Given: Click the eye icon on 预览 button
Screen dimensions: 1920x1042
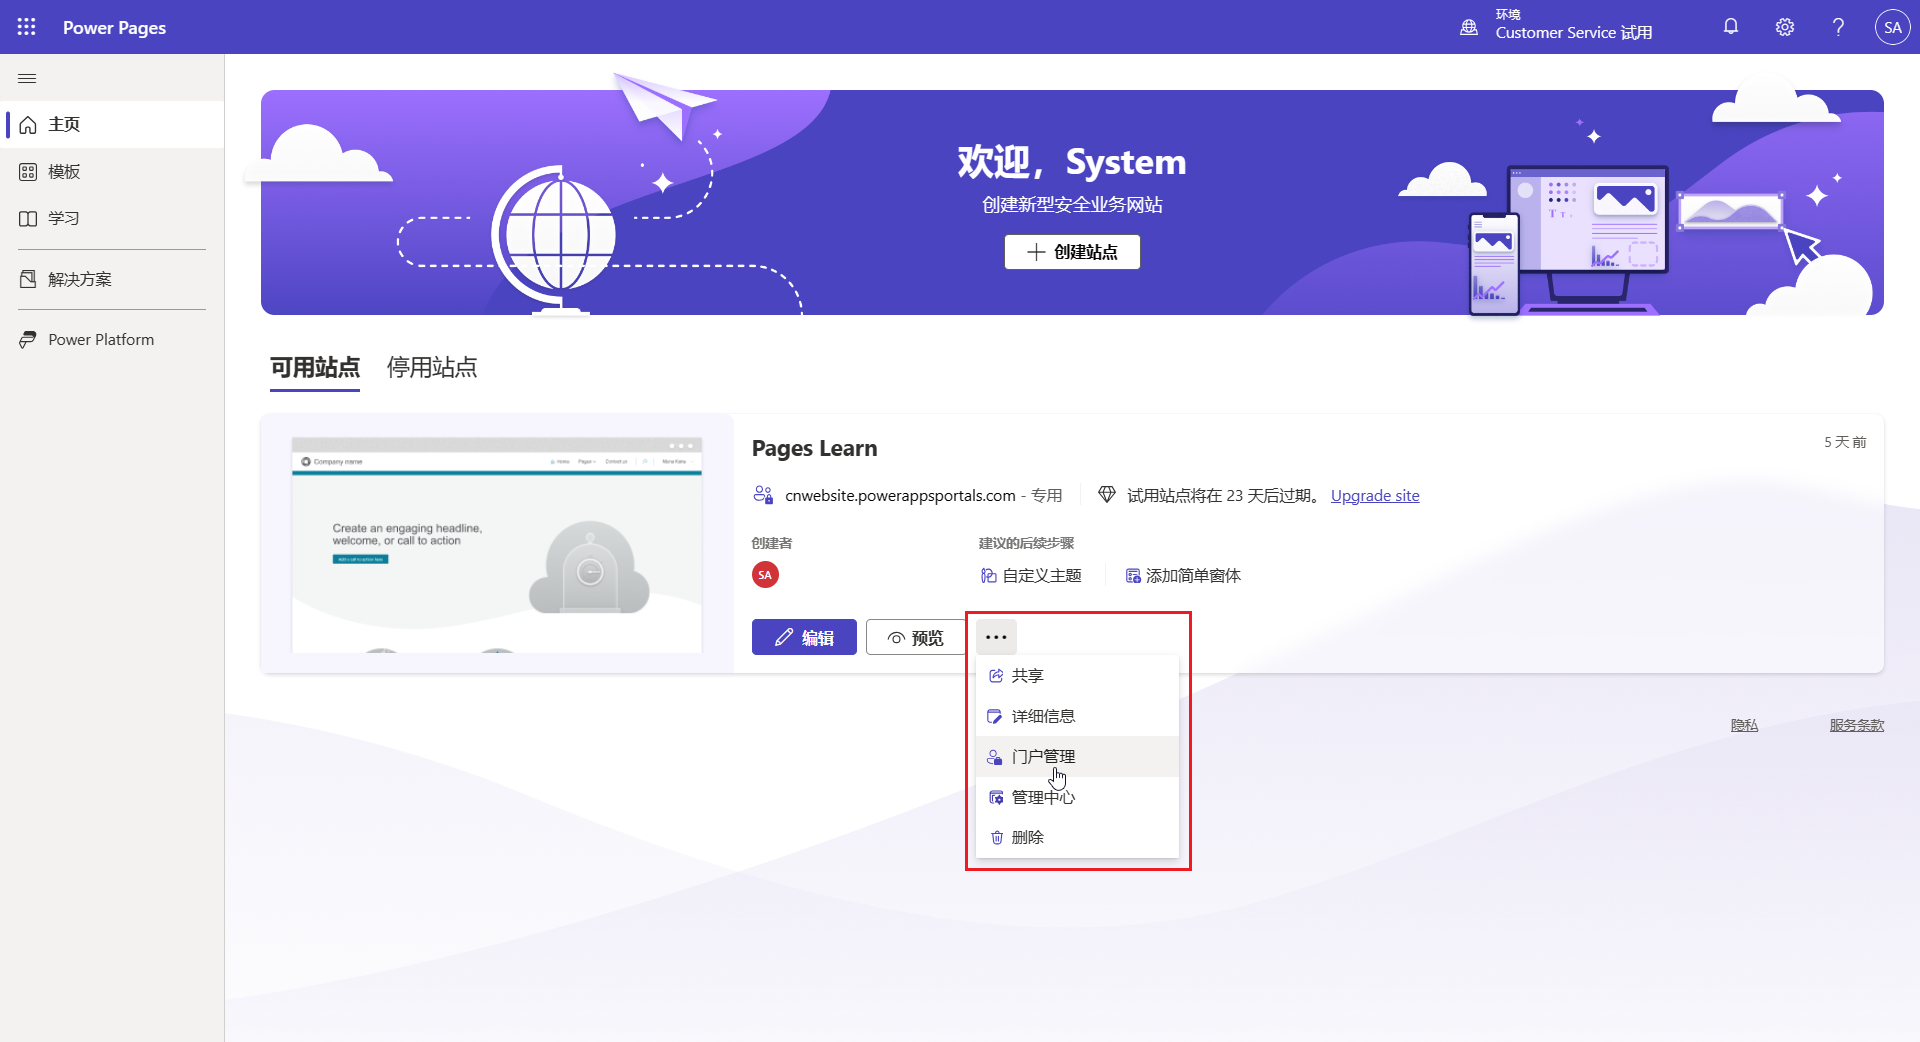Looking at the screenshot, I should tap(896, 638).
